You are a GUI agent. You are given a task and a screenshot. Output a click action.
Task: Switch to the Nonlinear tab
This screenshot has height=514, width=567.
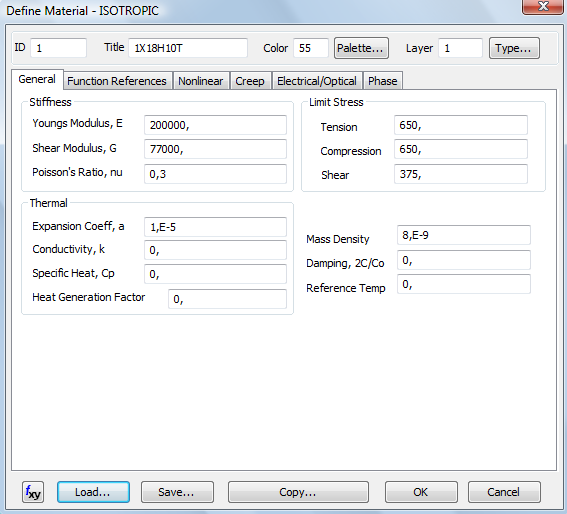[x=201, y=81]
